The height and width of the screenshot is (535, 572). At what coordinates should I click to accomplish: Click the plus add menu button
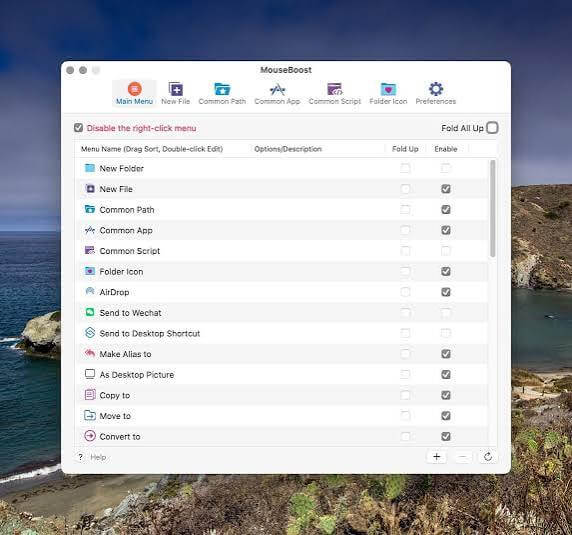(436, 457)
